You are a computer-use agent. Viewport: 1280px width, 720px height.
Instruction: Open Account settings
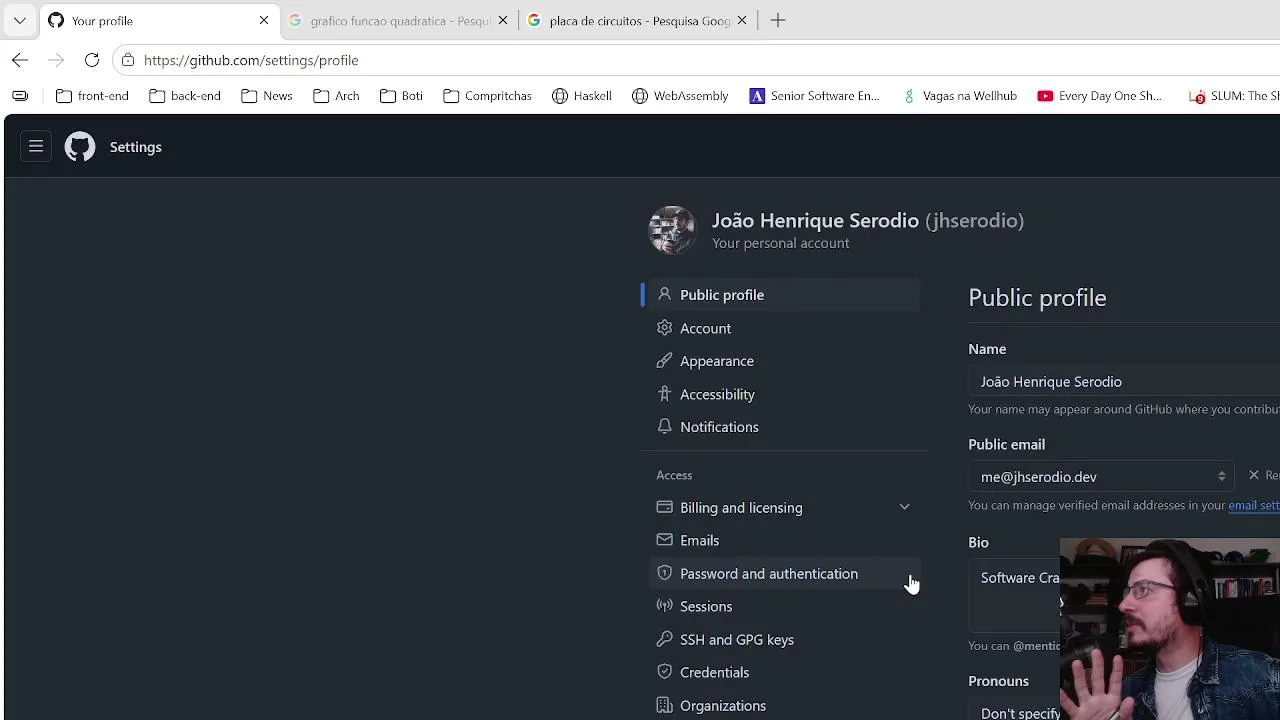tap(784, 328)
